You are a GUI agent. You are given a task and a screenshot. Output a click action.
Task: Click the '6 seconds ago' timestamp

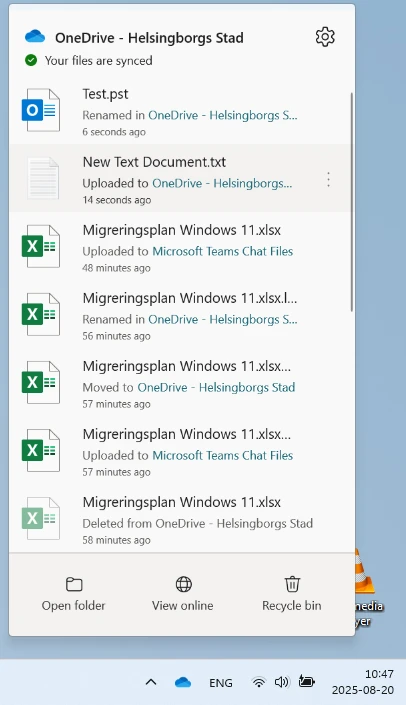[114, 132]
